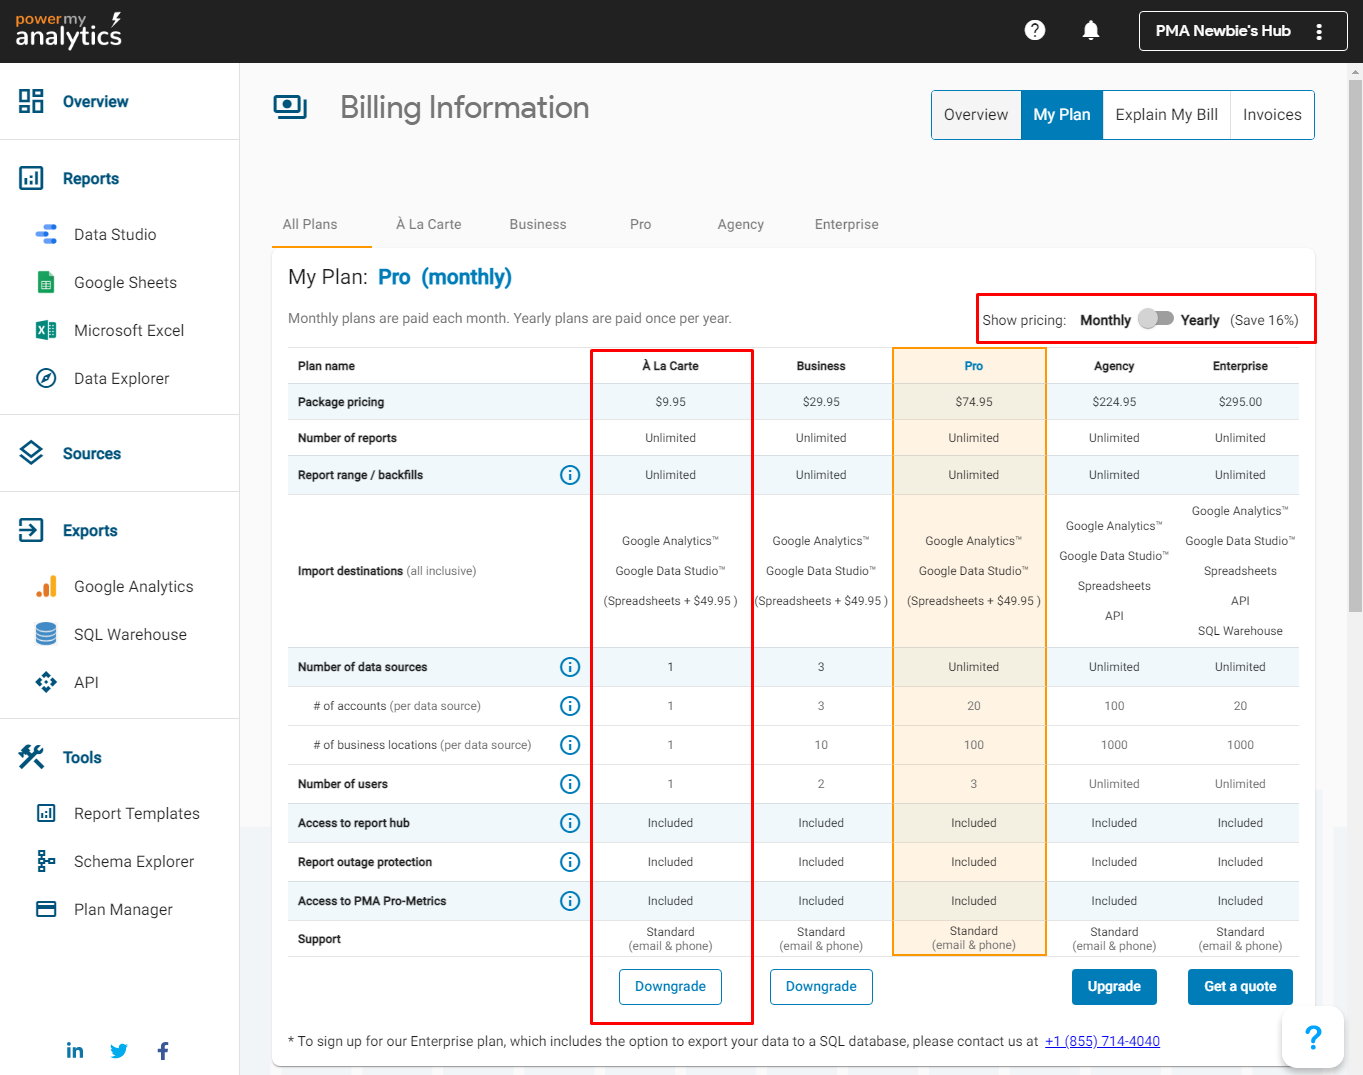Open the LinkedIn icon link

coord(75,1050)
